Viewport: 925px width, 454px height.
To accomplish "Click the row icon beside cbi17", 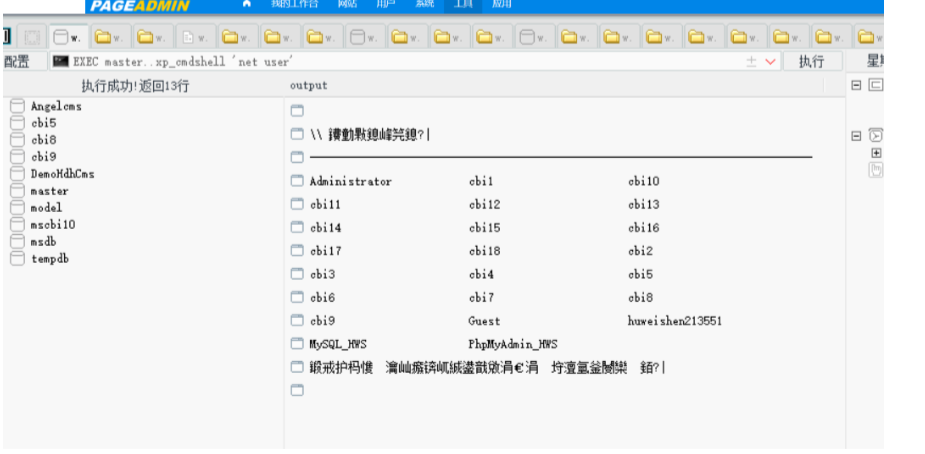I will (x=297, y=251).
